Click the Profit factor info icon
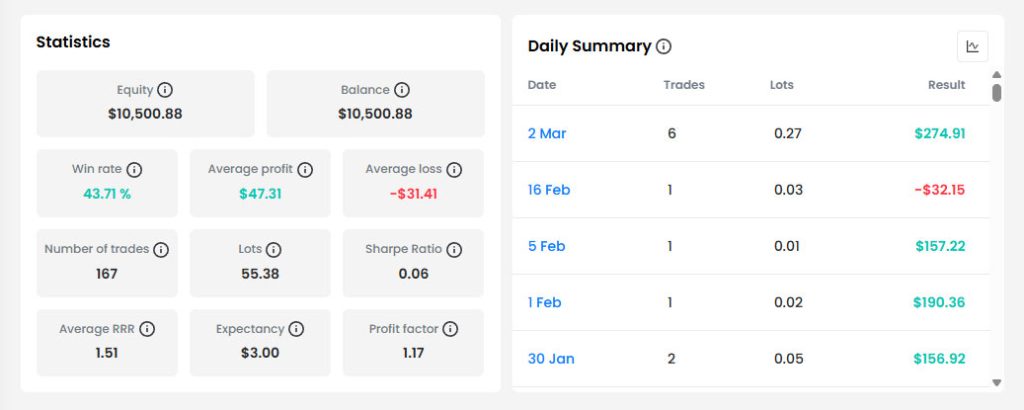Screen dimensions: 1024x410 click(450, 329)
